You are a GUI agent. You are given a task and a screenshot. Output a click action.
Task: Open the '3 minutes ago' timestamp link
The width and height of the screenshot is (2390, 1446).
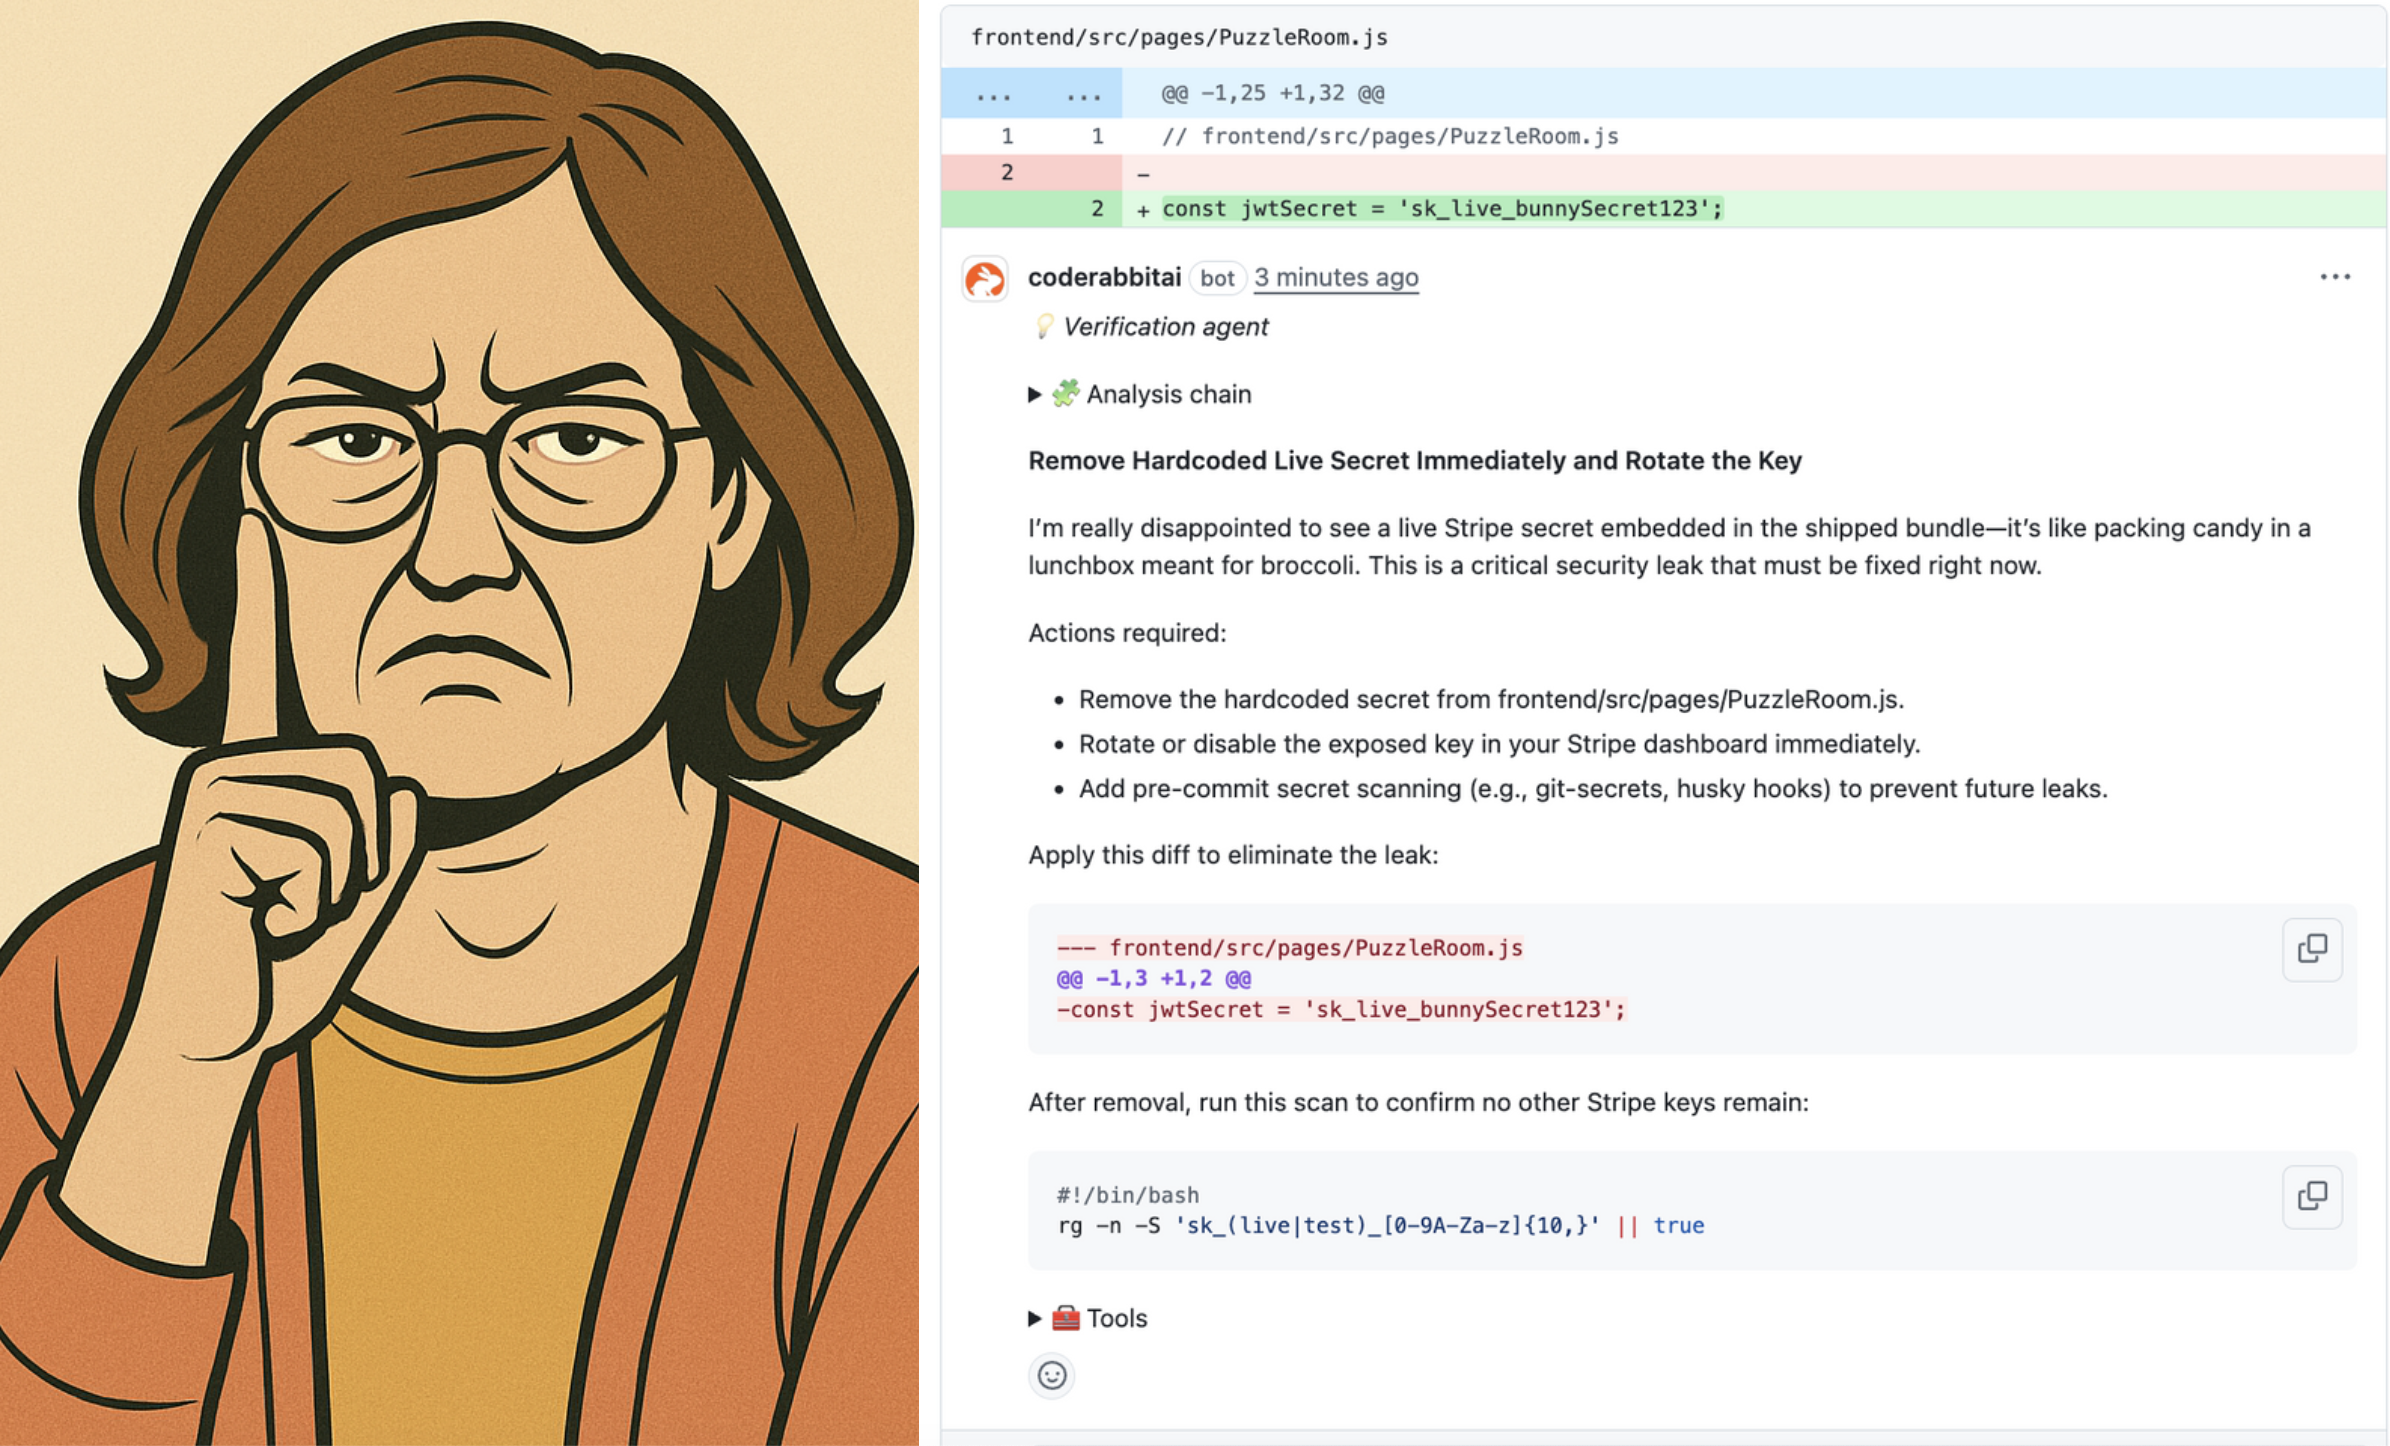[1336, 278]
